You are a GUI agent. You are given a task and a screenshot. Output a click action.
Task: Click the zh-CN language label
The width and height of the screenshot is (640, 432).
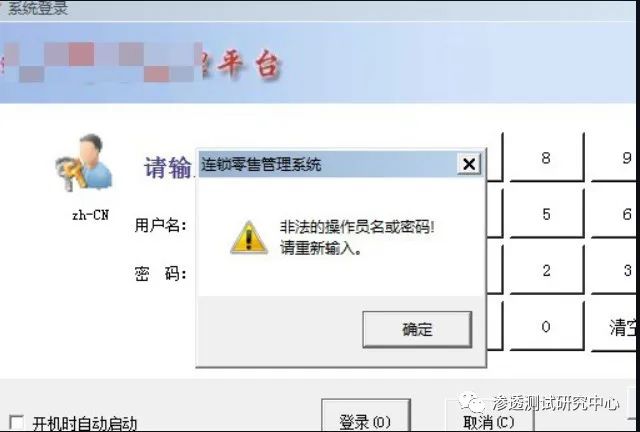[90, 215]
